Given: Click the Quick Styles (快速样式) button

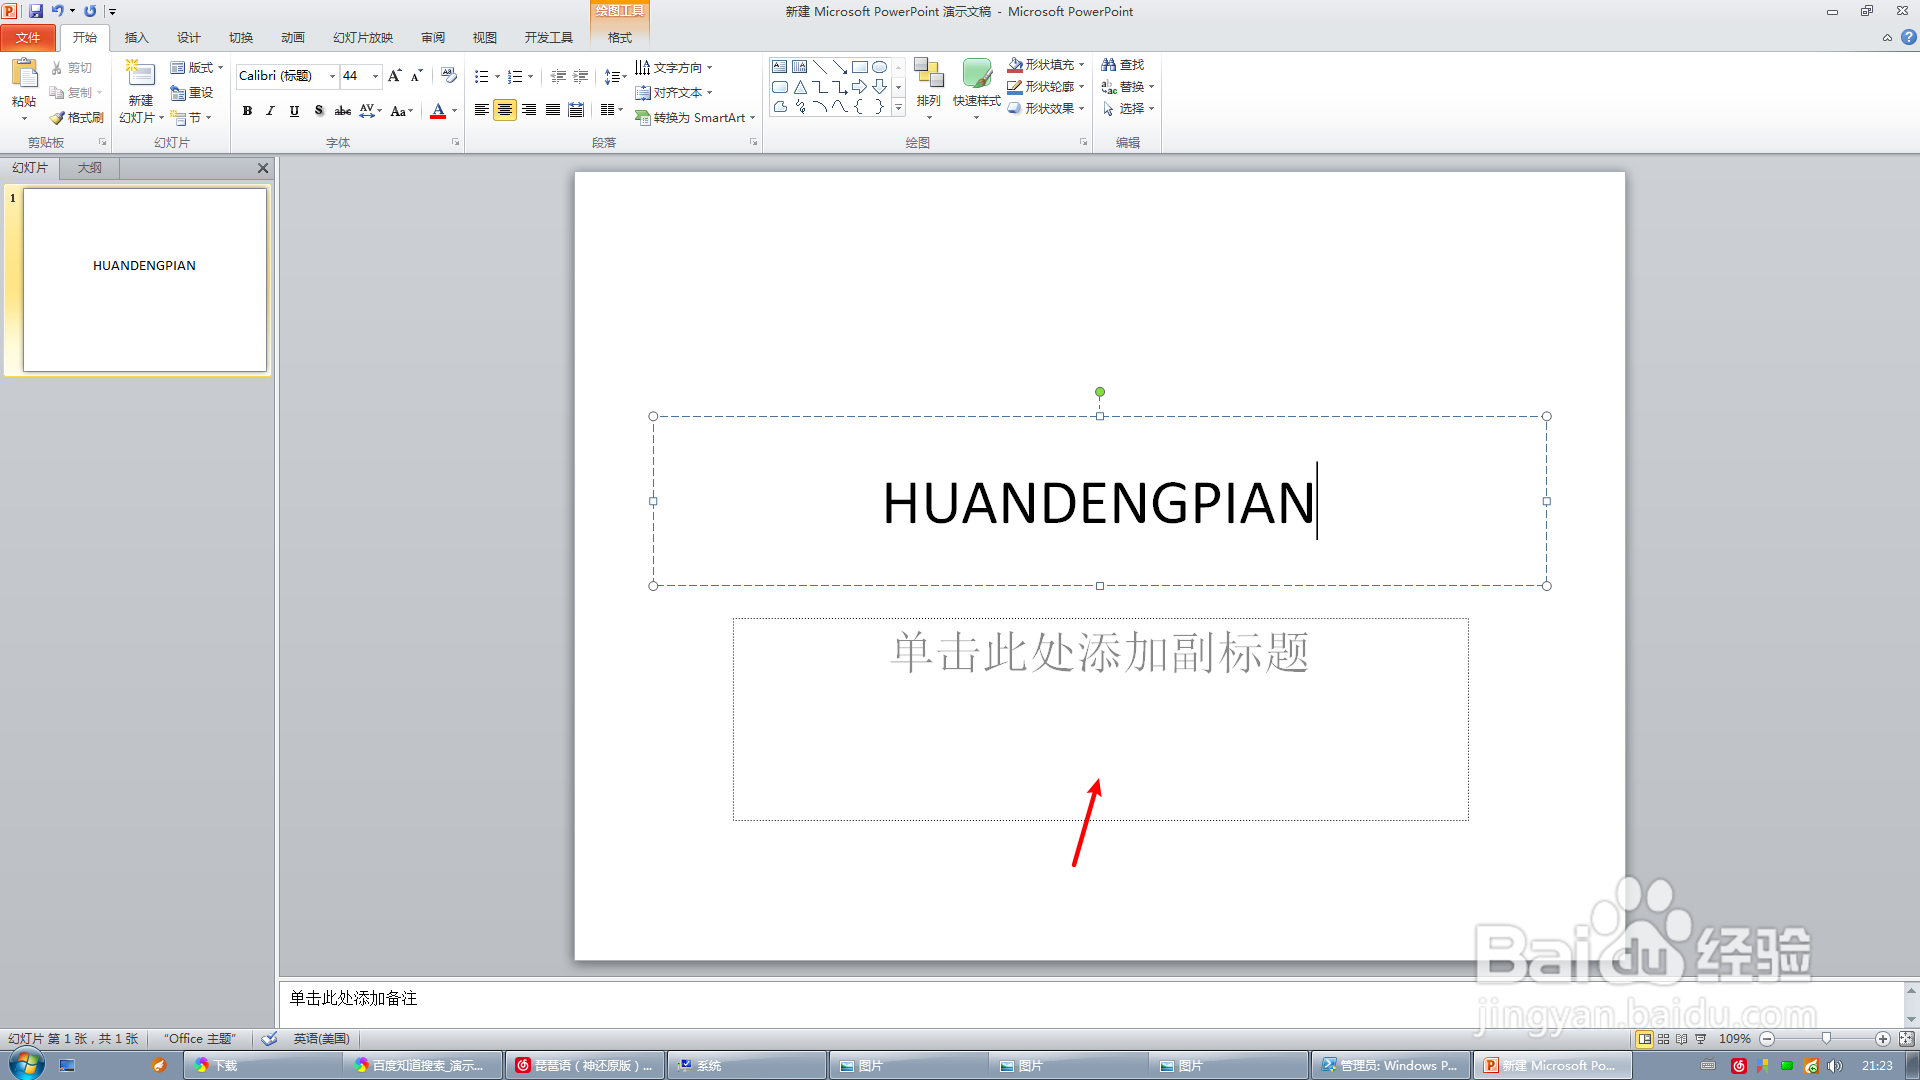Looking at the screenshot, I should click(x=977, y=89).
